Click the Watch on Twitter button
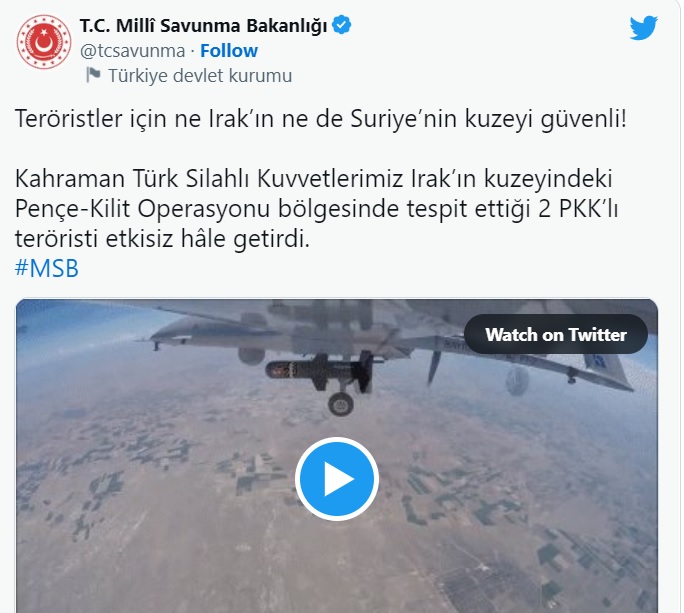Screen dimensions: 684x613 click(x=556, y=335)
